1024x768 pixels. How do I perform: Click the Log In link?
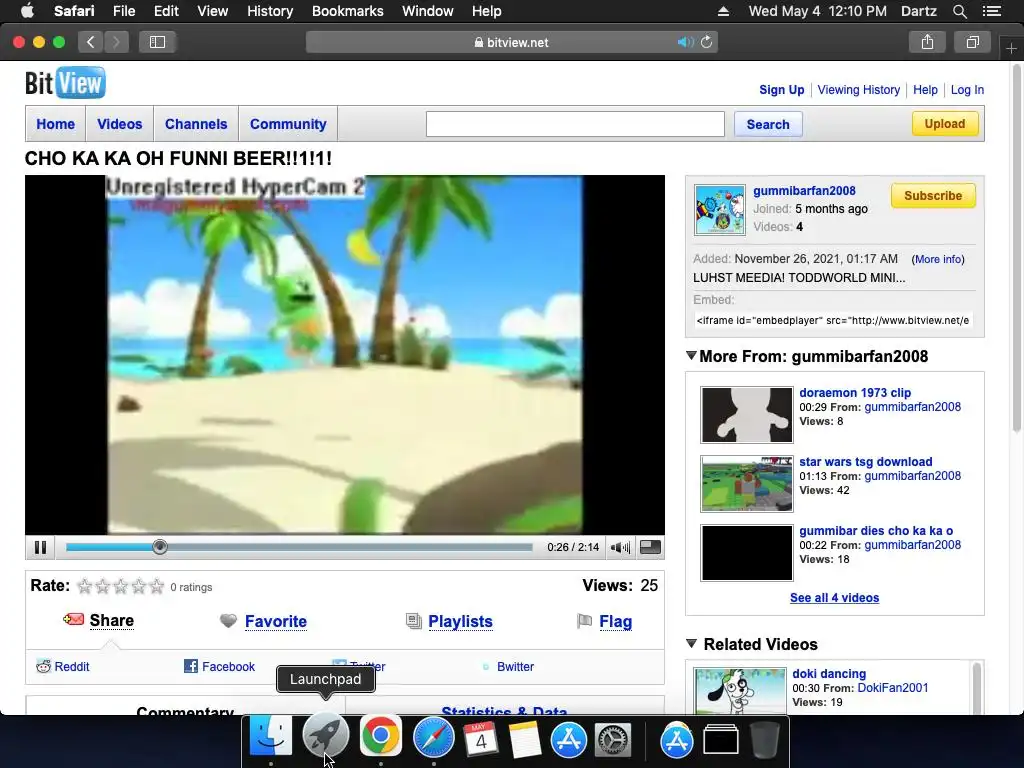click(967, 90)
